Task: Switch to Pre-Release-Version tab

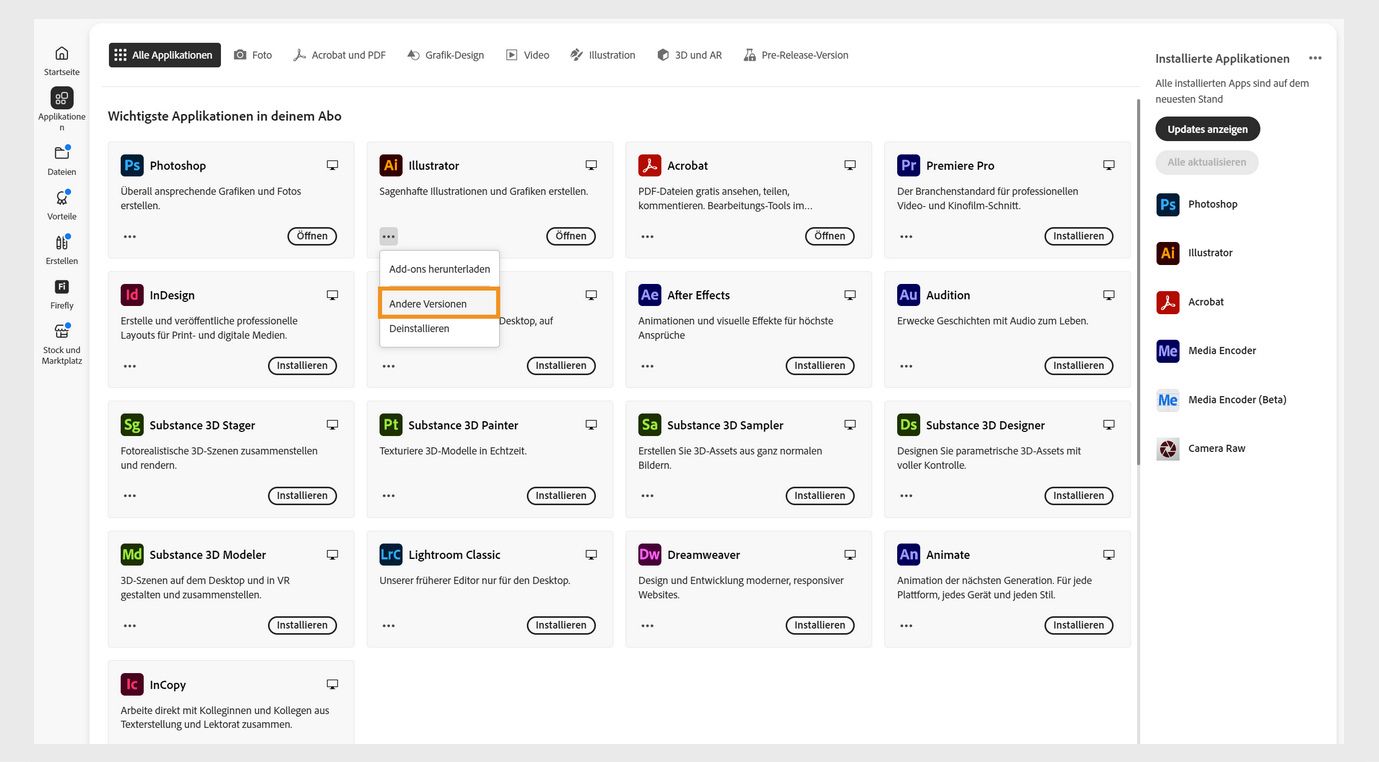Action: (796, 55)
